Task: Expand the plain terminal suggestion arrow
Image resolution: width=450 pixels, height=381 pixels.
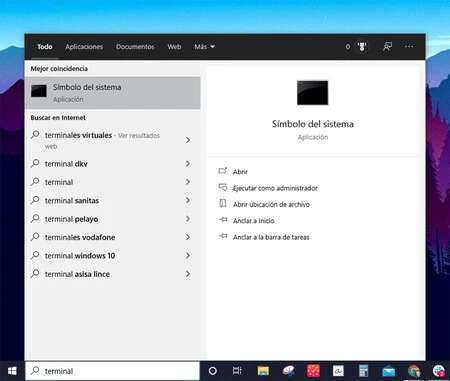Action: tap(188, 182)
